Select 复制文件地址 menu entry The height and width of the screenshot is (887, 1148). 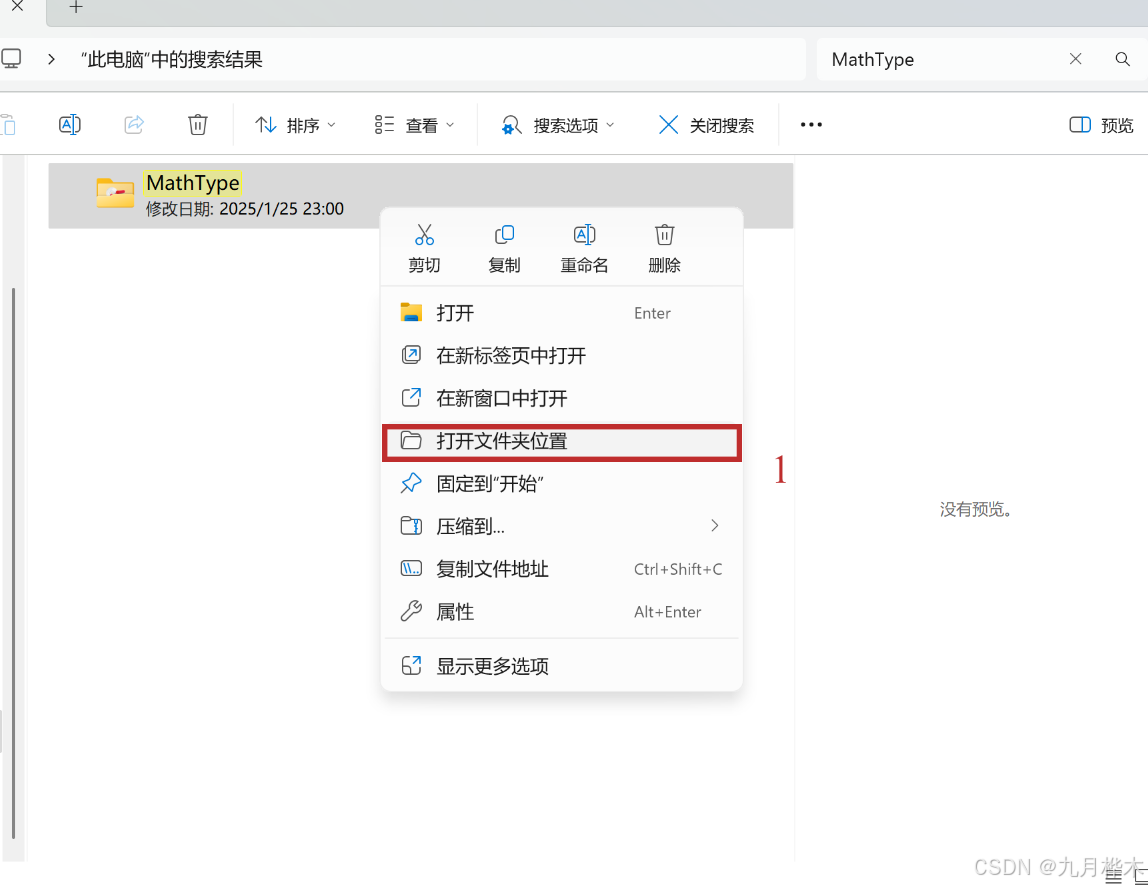(562, 569)
